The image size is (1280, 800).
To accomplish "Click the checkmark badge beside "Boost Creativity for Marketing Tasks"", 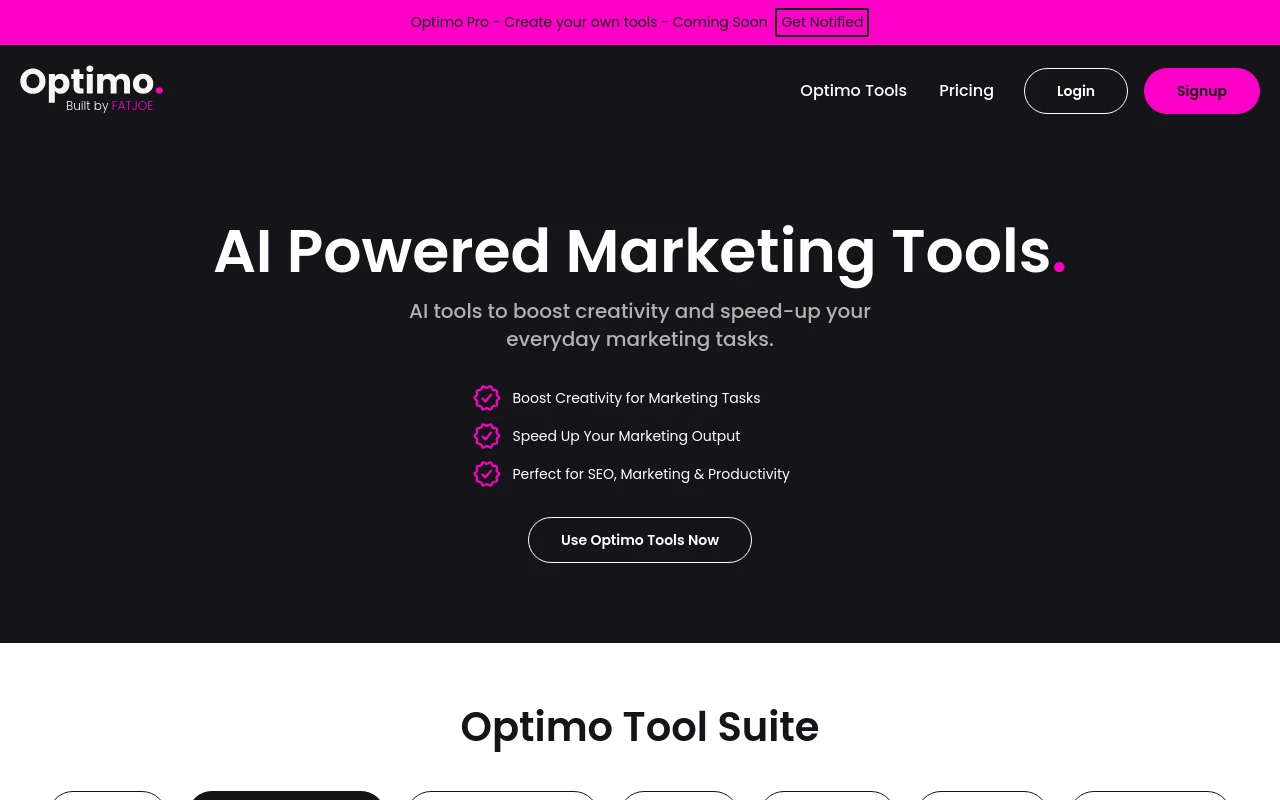I will click(x=487, y=398).
